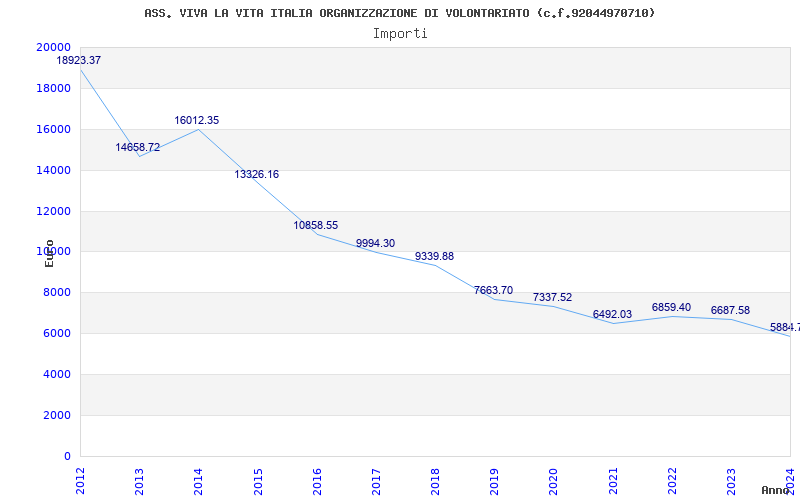
Task: Select the data label 7663.70
Action: [493, 290]
